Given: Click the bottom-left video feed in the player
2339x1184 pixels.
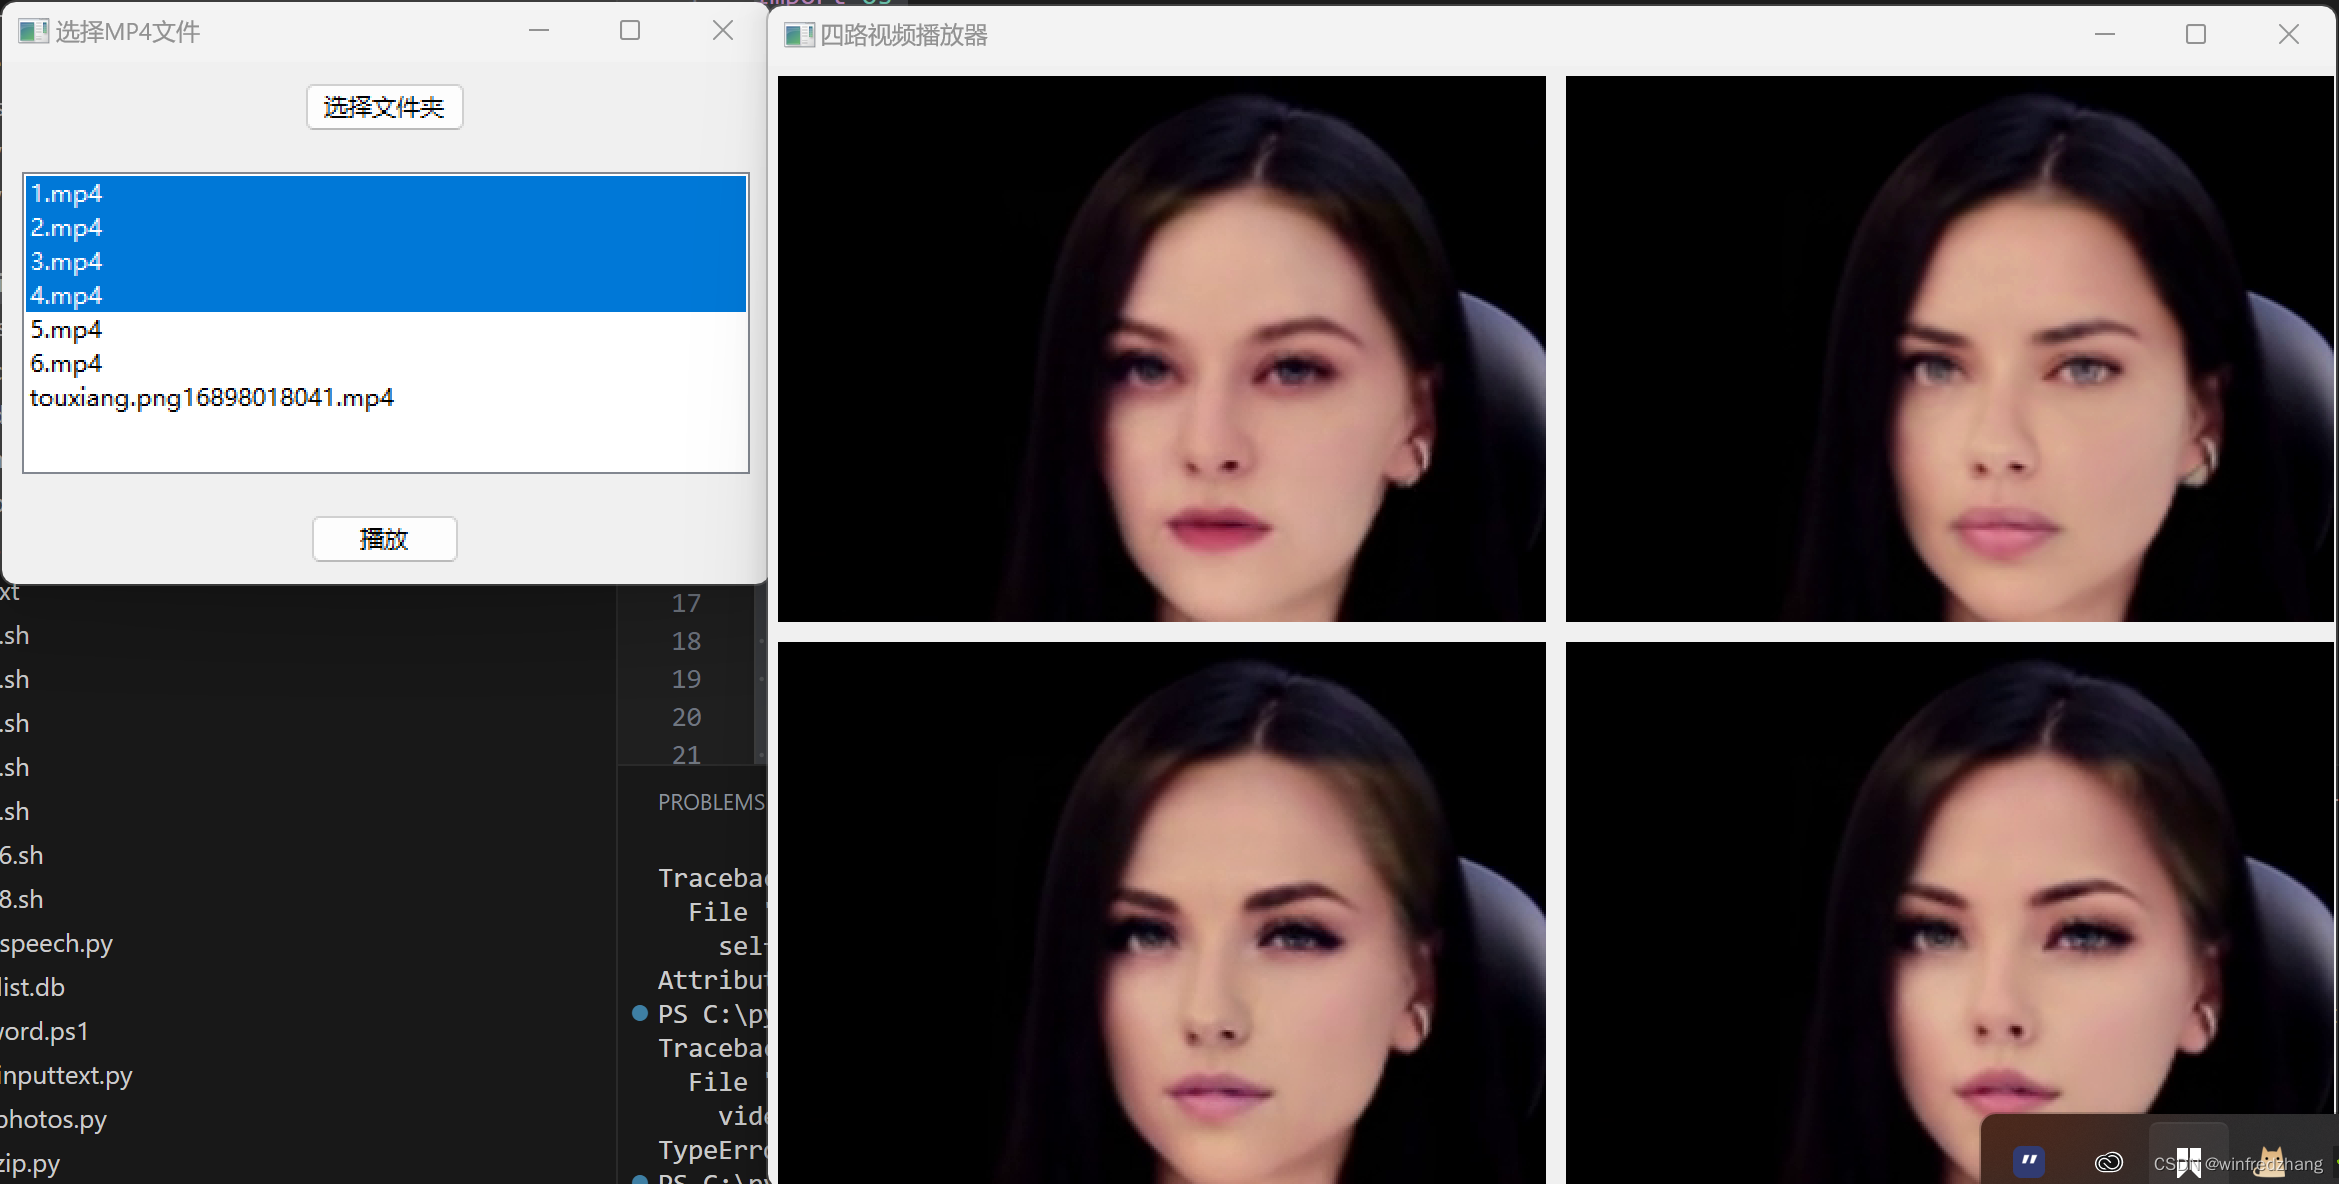Looking at the screenshot, I should [1162, 913].
